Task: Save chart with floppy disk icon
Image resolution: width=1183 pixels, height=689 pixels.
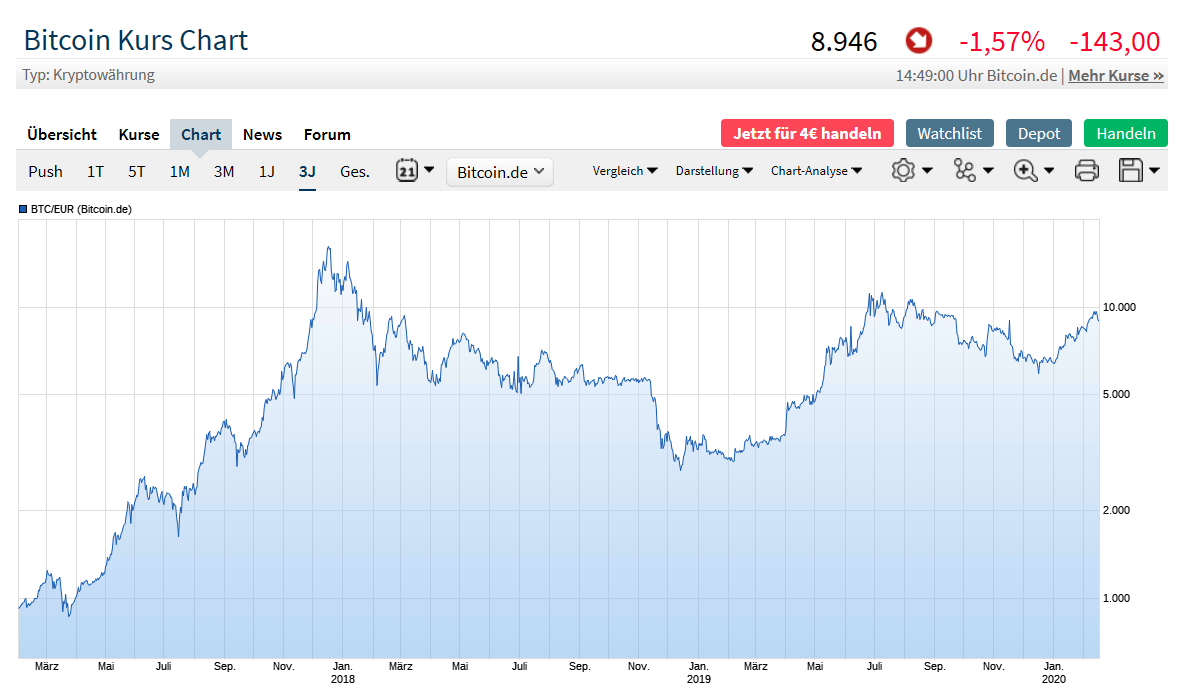Action: (x=1131, y=171)
